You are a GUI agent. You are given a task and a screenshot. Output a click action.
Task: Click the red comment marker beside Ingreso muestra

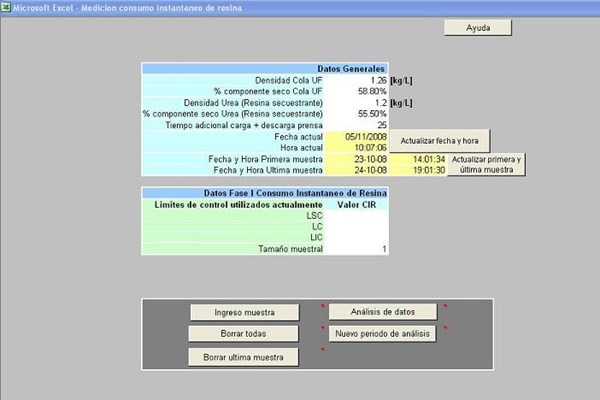tap(322, 306)
